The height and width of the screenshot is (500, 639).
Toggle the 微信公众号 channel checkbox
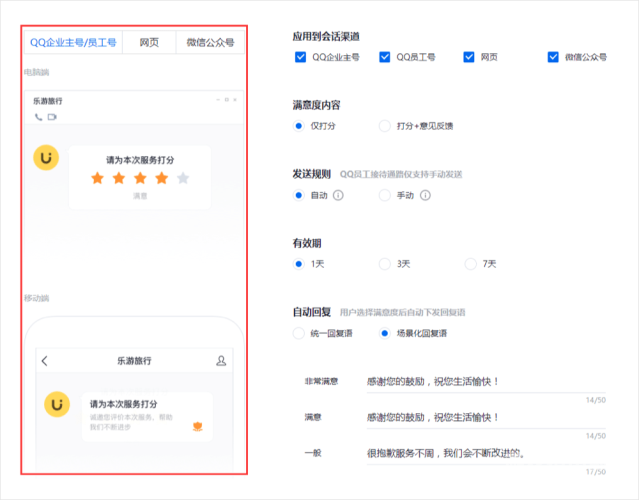point(553,57)
